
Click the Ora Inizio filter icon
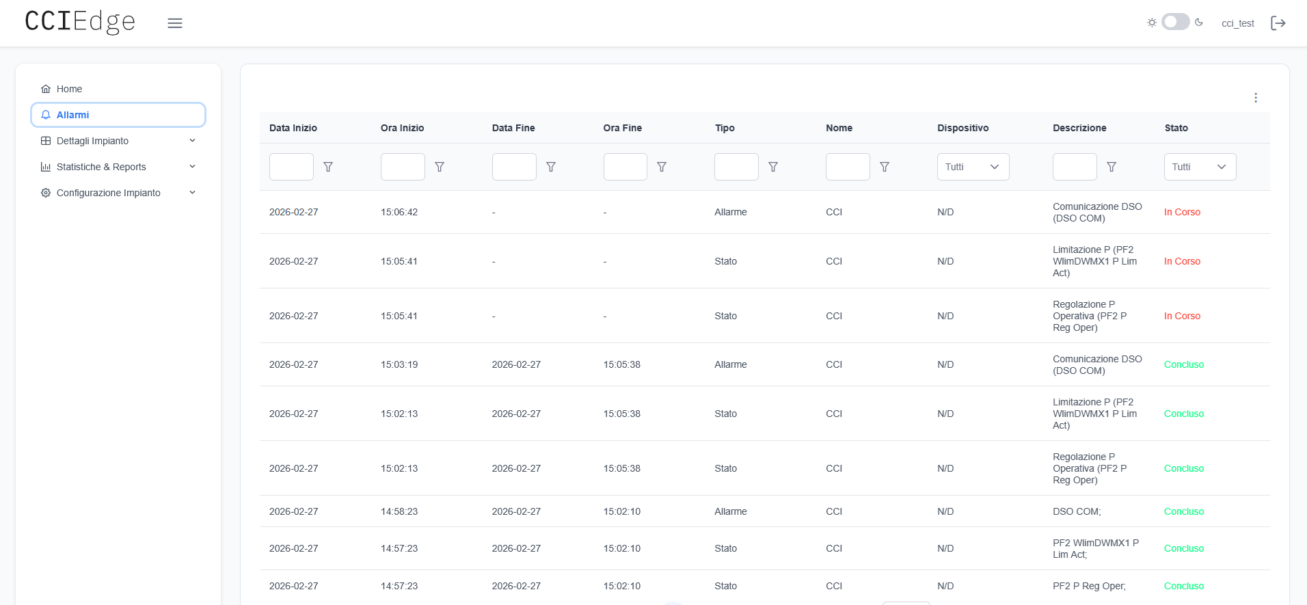tap(439, 167)
